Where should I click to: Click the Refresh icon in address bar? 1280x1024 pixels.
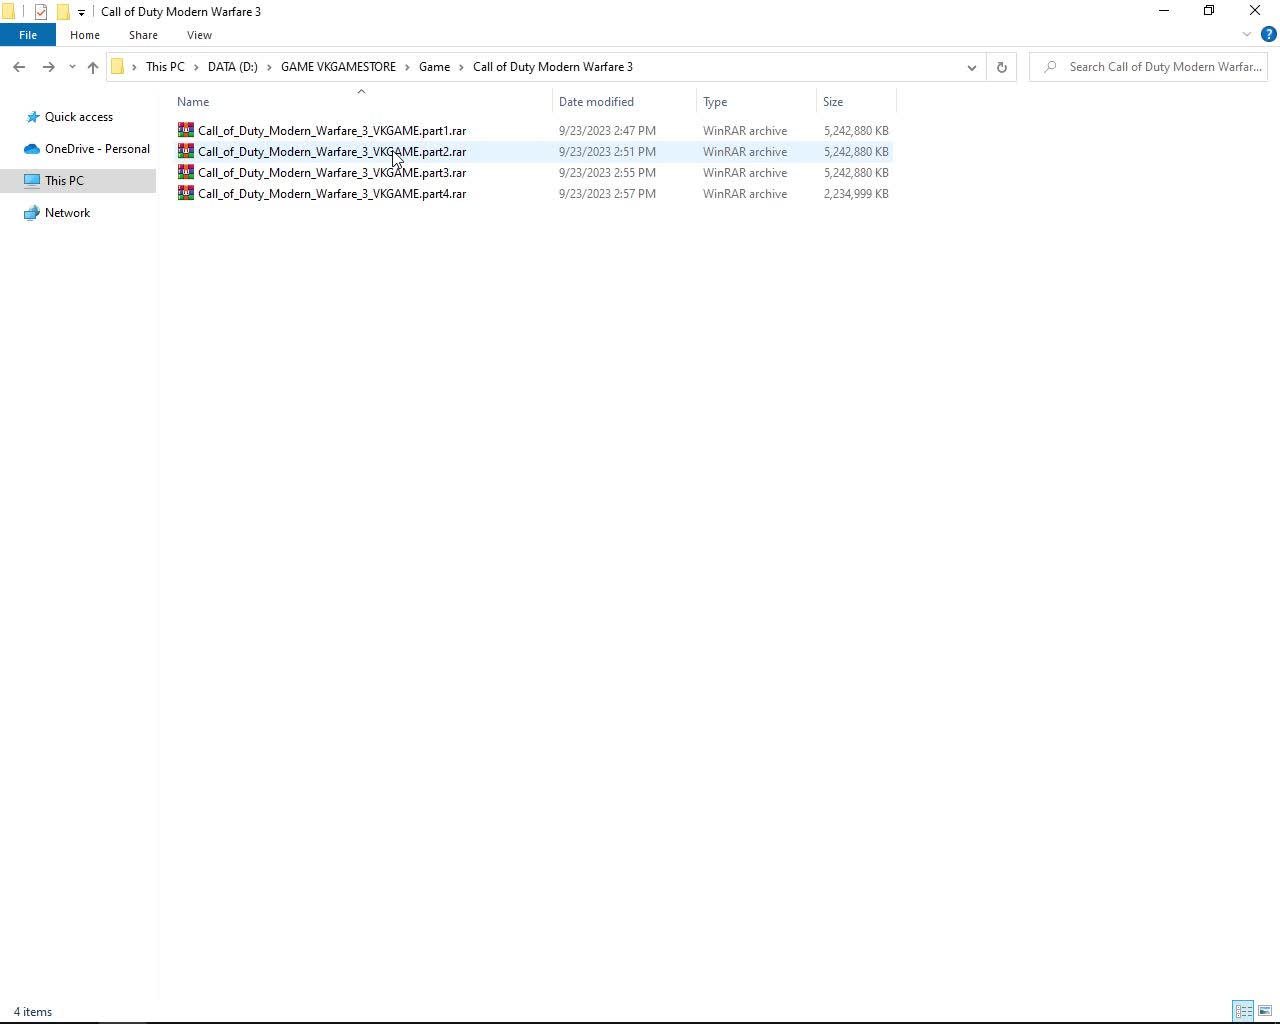pyautogui.click(x=1001, y=67)
